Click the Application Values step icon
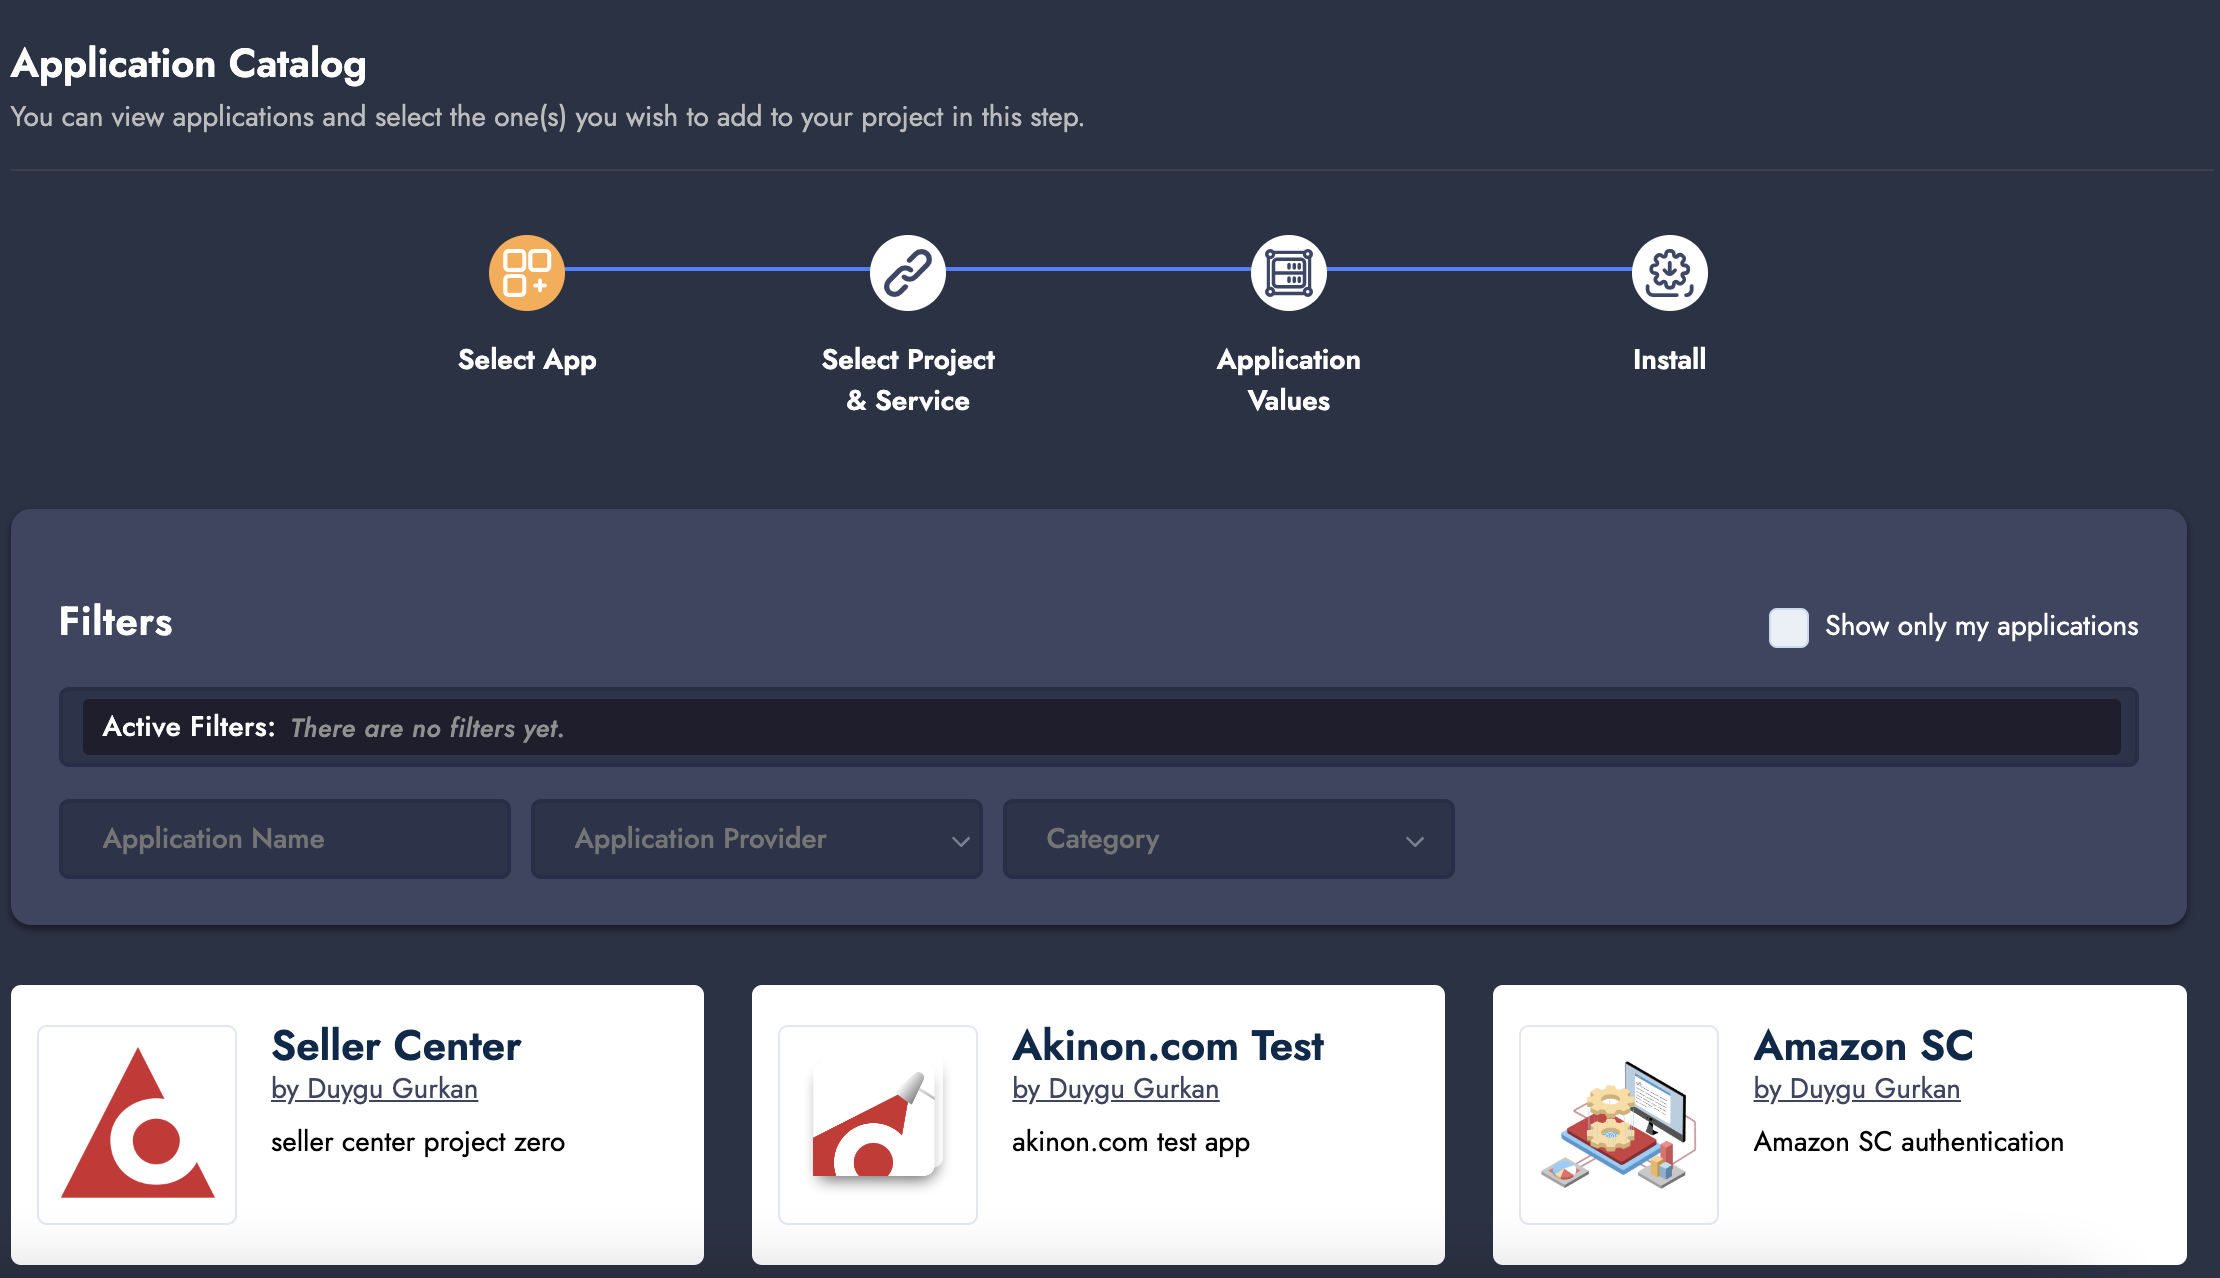This screenshot has height=1278, width=2220. click(x=1289, y=273)
